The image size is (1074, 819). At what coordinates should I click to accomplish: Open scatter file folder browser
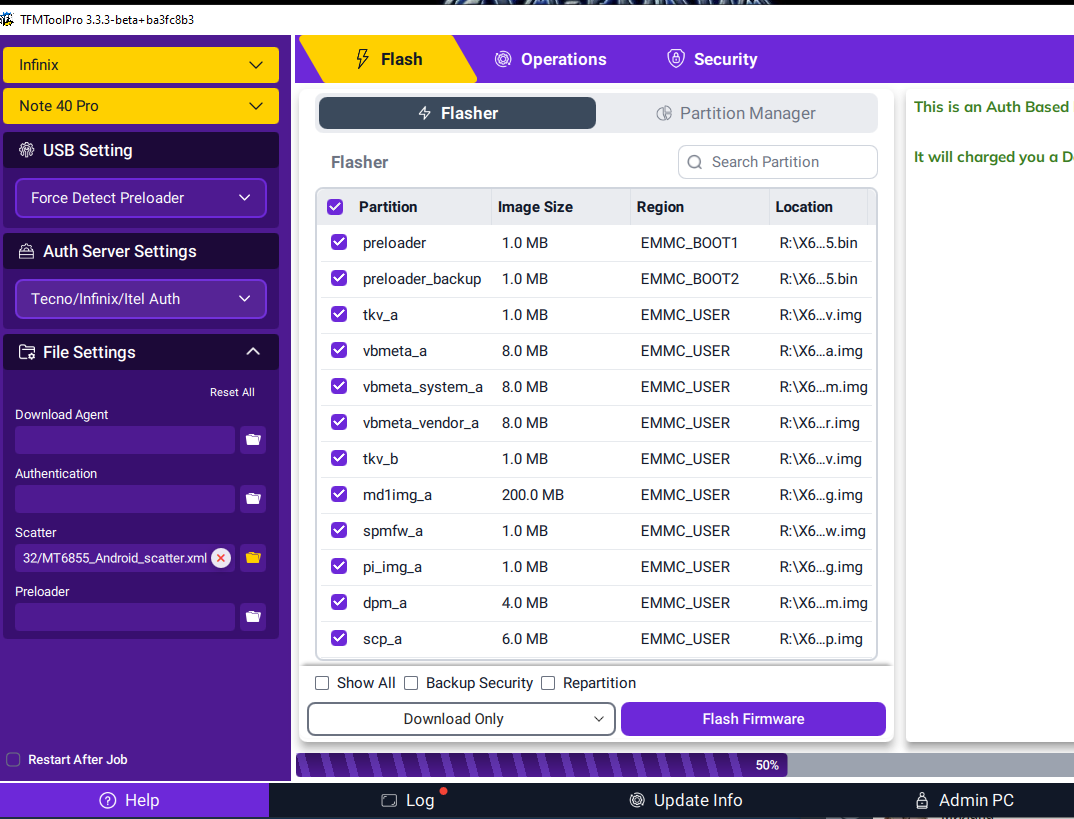(253, 557)
